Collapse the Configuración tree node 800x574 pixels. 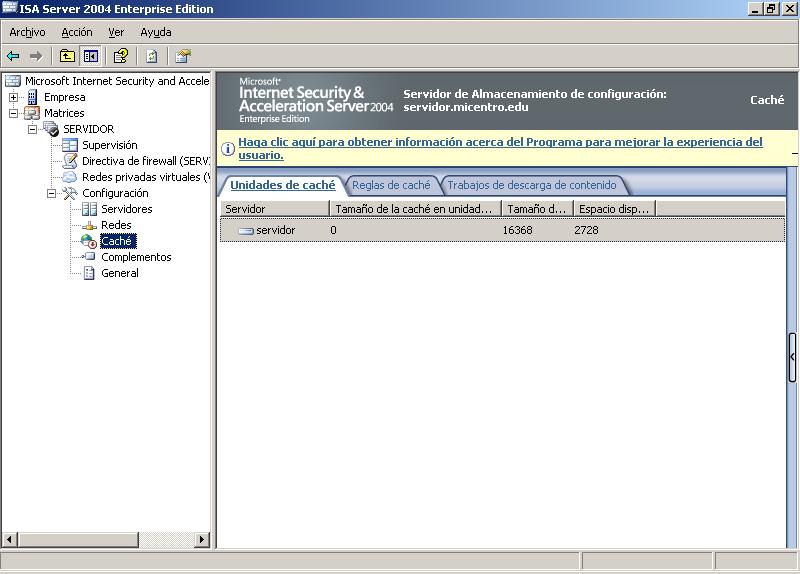[x=52, y=193]
